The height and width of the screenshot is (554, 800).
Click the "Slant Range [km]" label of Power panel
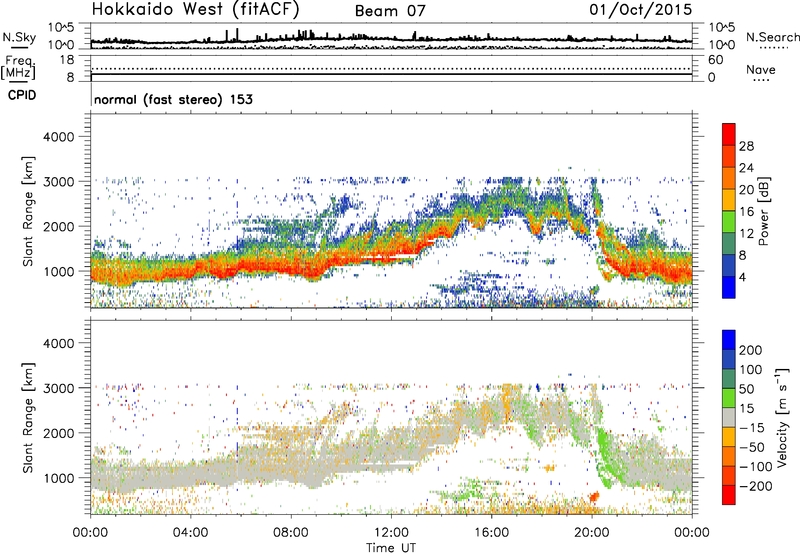28,211
